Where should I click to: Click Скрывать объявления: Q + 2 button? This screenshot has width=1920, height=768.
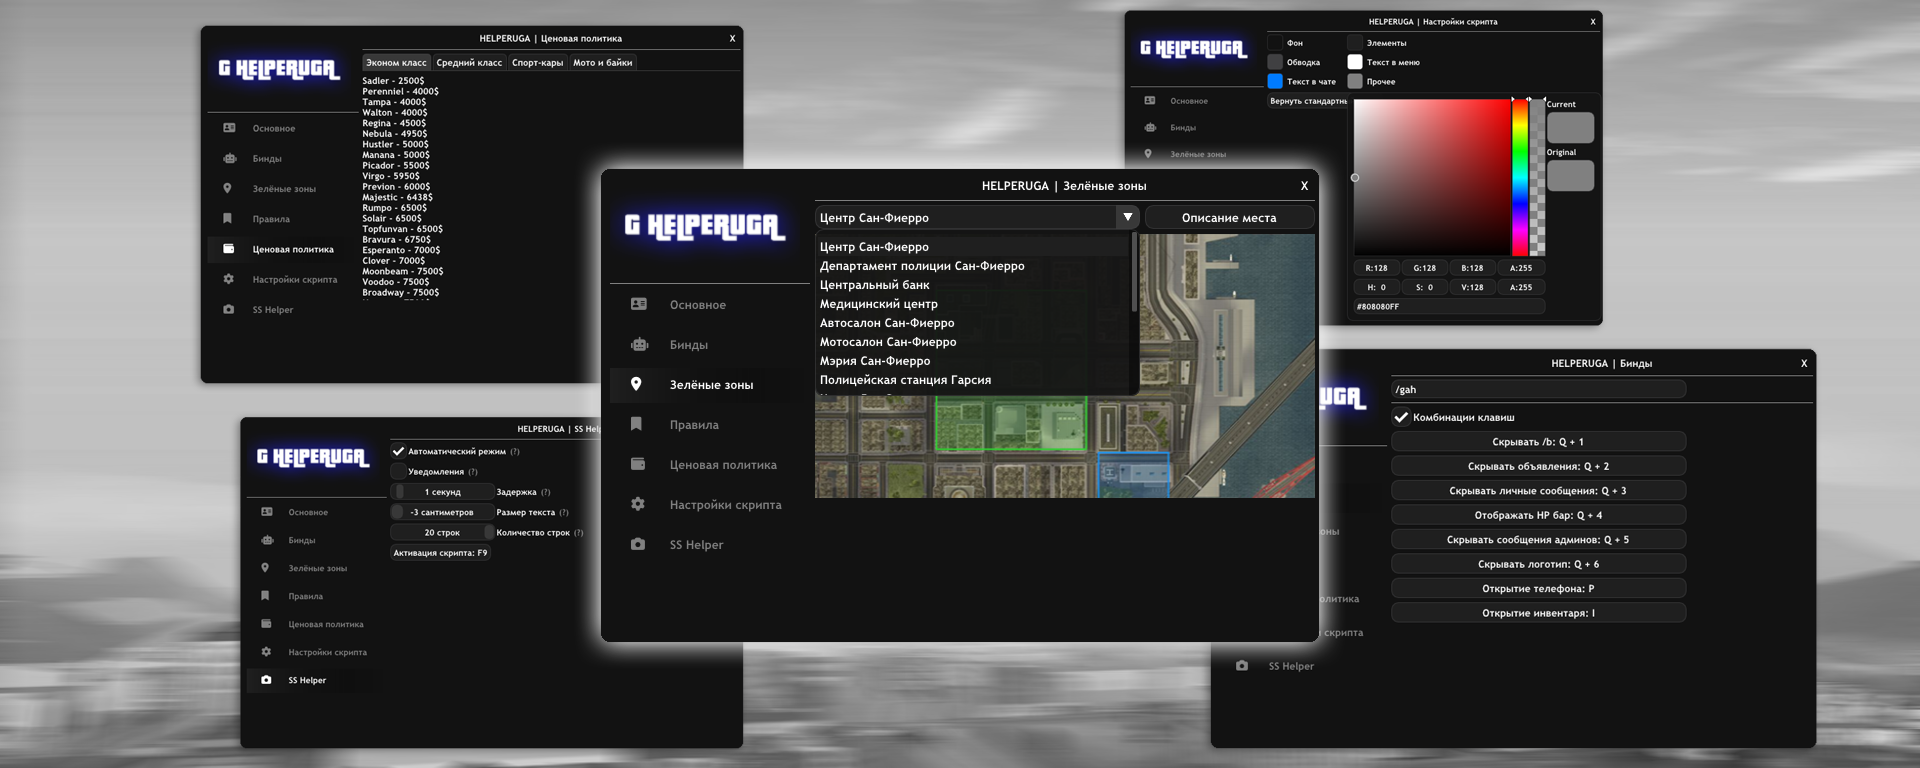[x=1538, y=466]
